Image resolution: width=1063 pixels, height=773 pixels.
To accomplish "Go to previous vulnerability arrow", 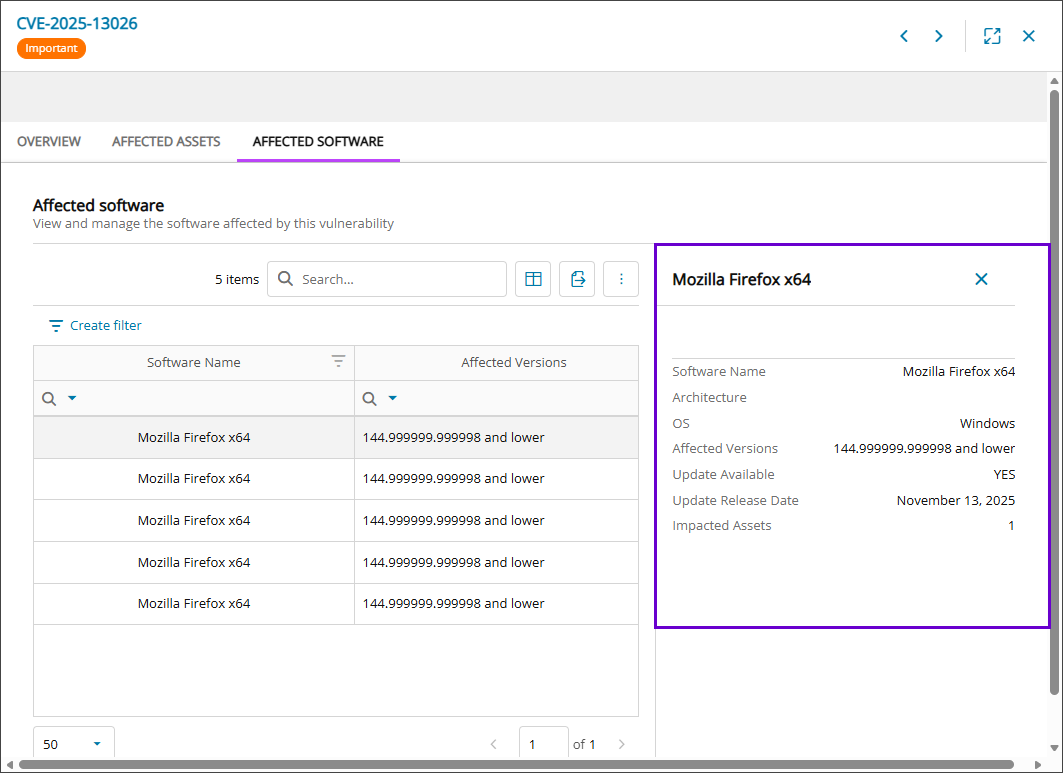I will coord(904,36).
